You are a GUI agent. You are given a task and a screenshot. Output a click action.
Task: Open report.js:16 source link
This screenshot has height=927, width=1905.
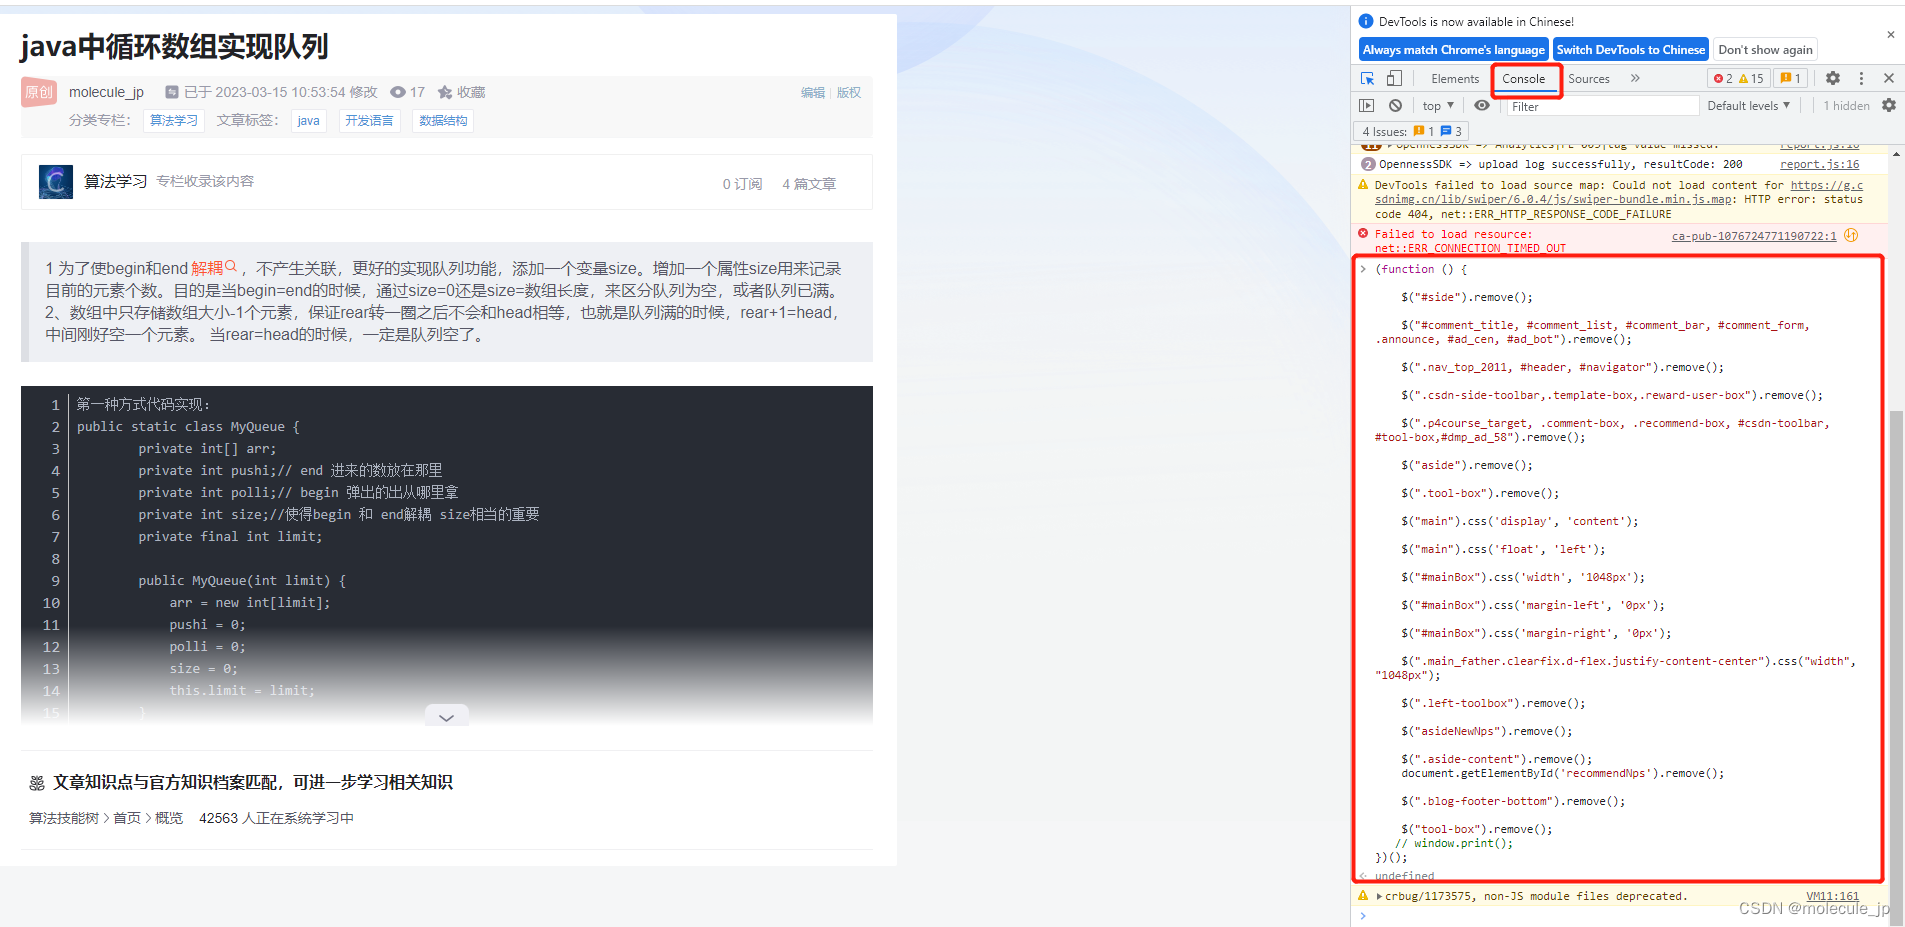pyautogui.click(x=1819, y=164)
